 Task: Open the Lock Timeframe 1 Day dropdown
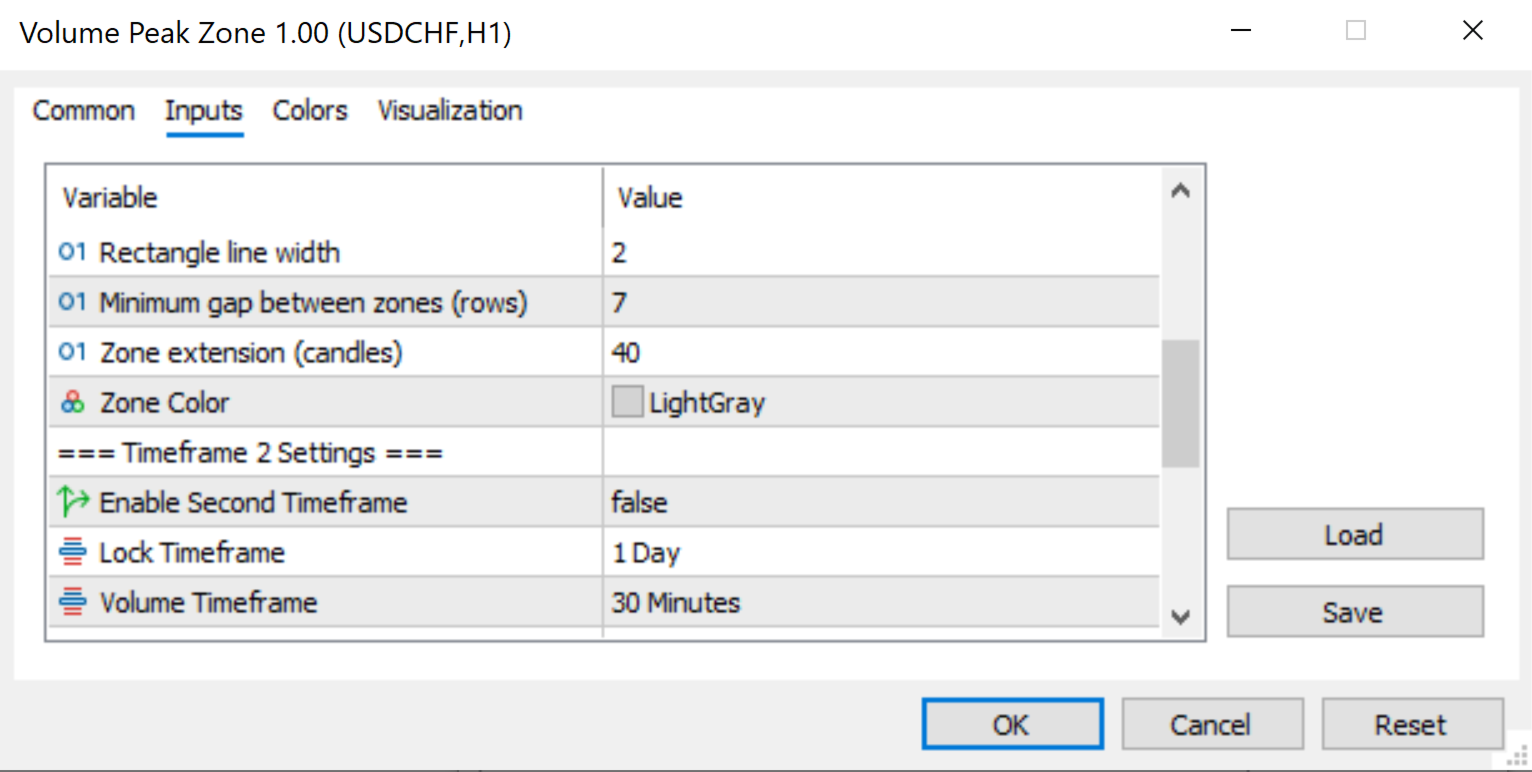coord(880,552)
